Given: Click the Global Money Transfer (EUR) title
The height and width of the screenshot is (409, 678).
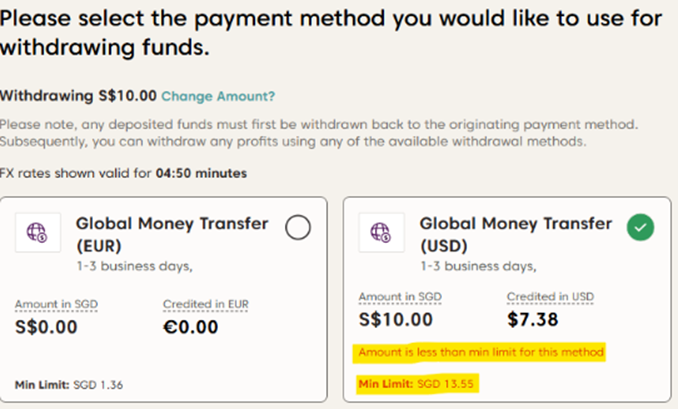Looking at the screenshot, I should coord(172,234).
